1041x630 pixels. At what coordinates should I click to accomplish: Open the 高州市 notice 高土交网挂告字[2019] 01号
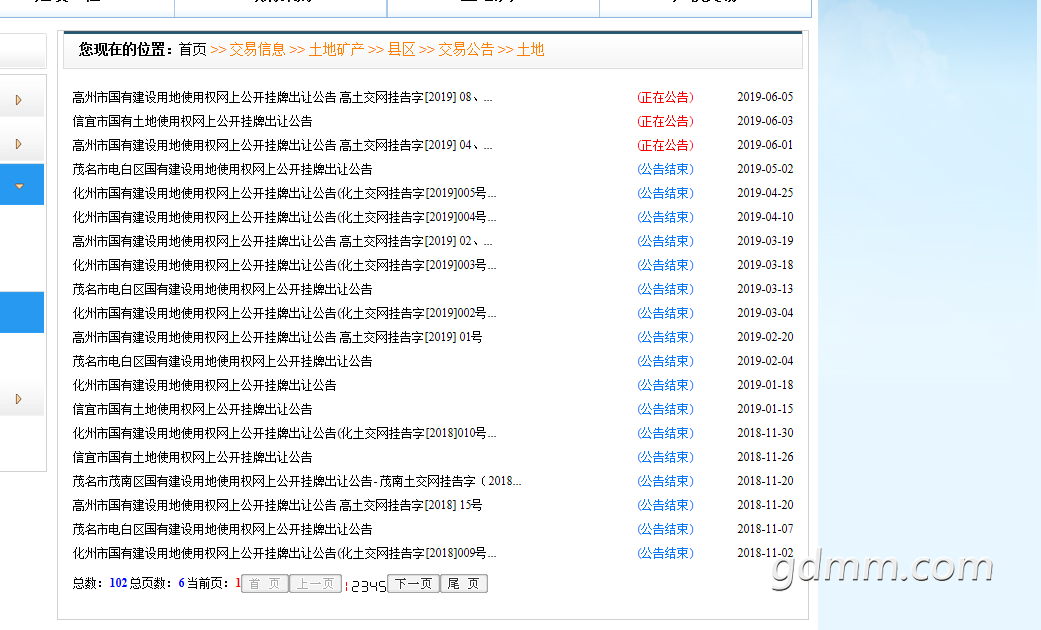(277, 337)
